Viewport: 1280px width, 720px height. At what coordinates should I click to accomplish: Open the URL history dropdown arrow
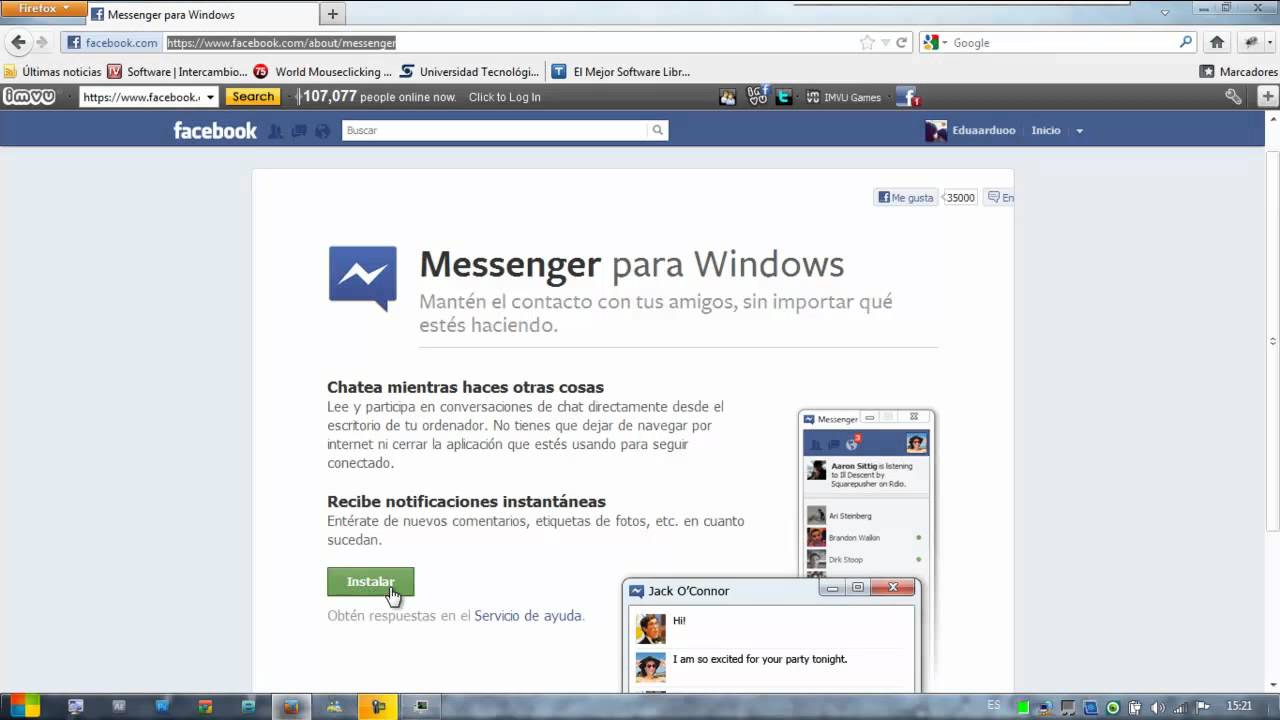click(885, 43)
